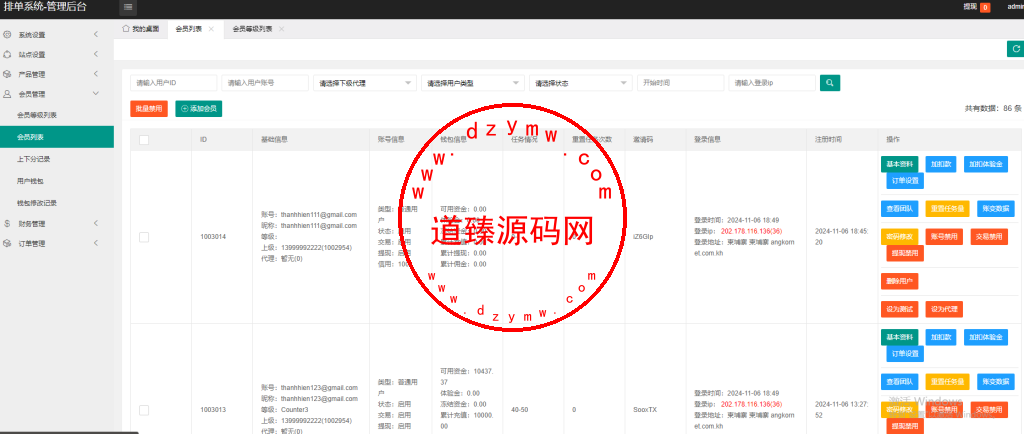1024x434 pixels.
Task: Click 设为代理 for member 1003014
Action: pos(944,309)
